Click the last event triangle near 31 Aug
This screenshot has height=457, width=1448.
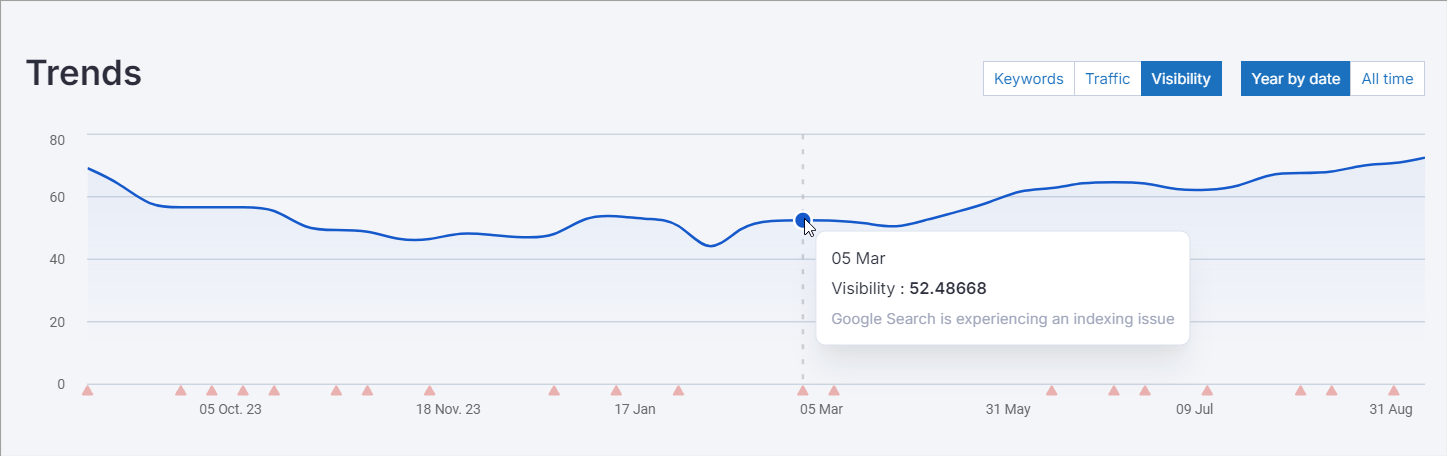pyautogui.click(x=1393, y=390)
